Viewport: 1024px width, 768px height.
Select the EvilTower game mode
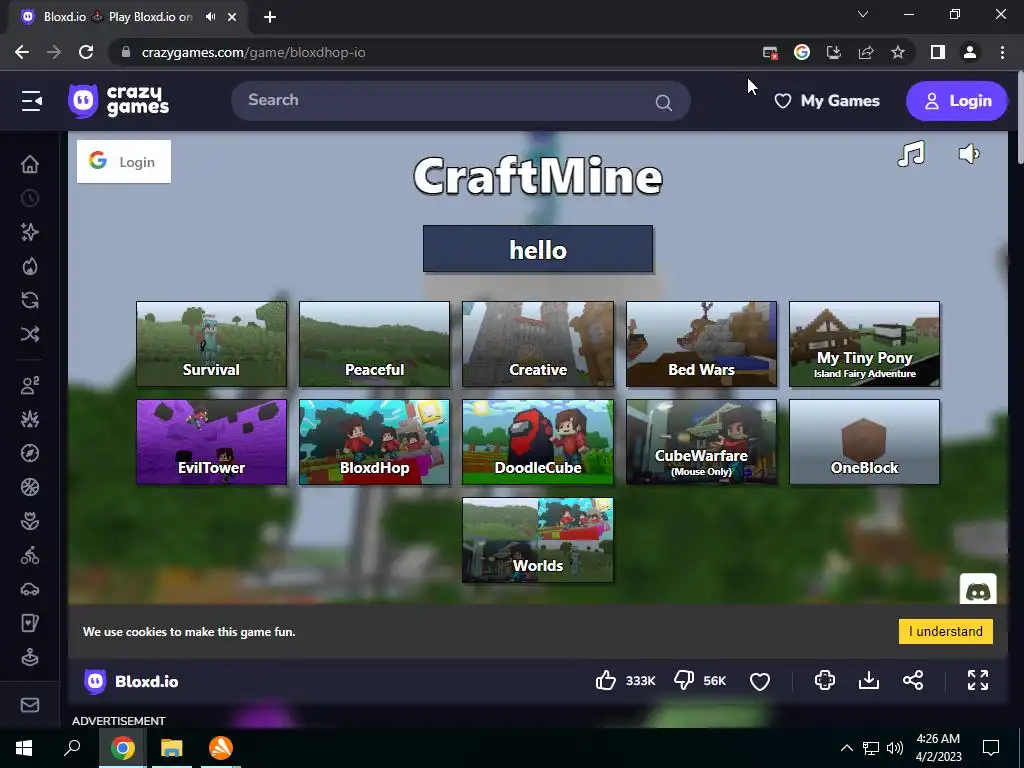(x=212, y=442)
